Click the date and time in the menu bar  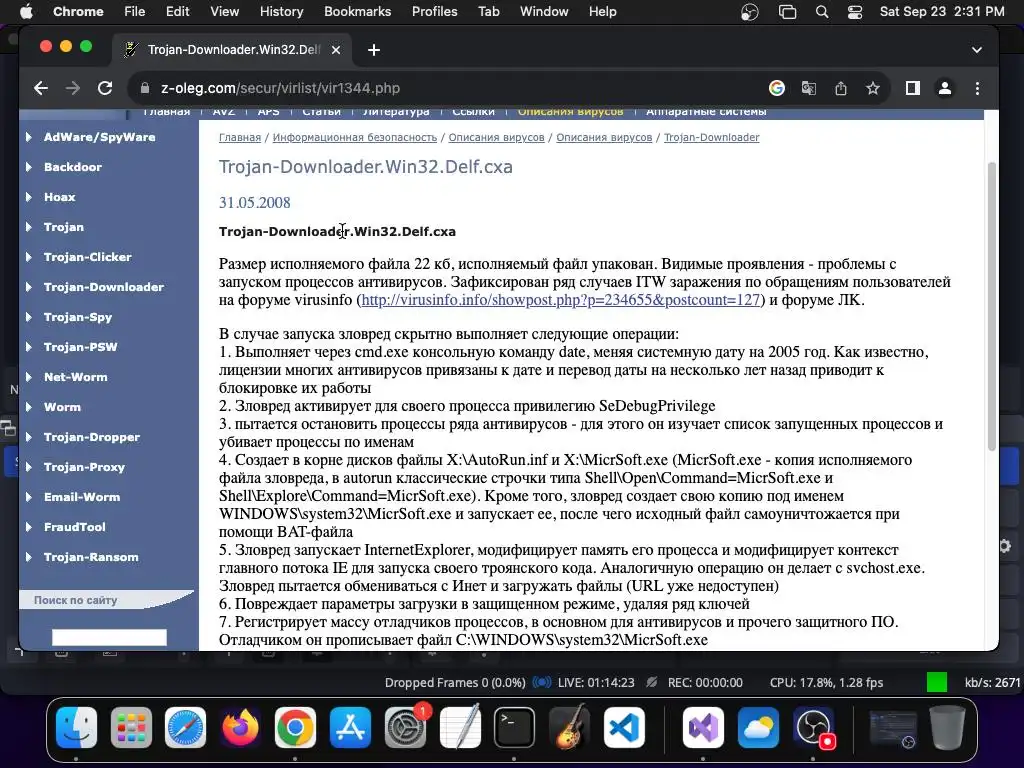[942, 12]
